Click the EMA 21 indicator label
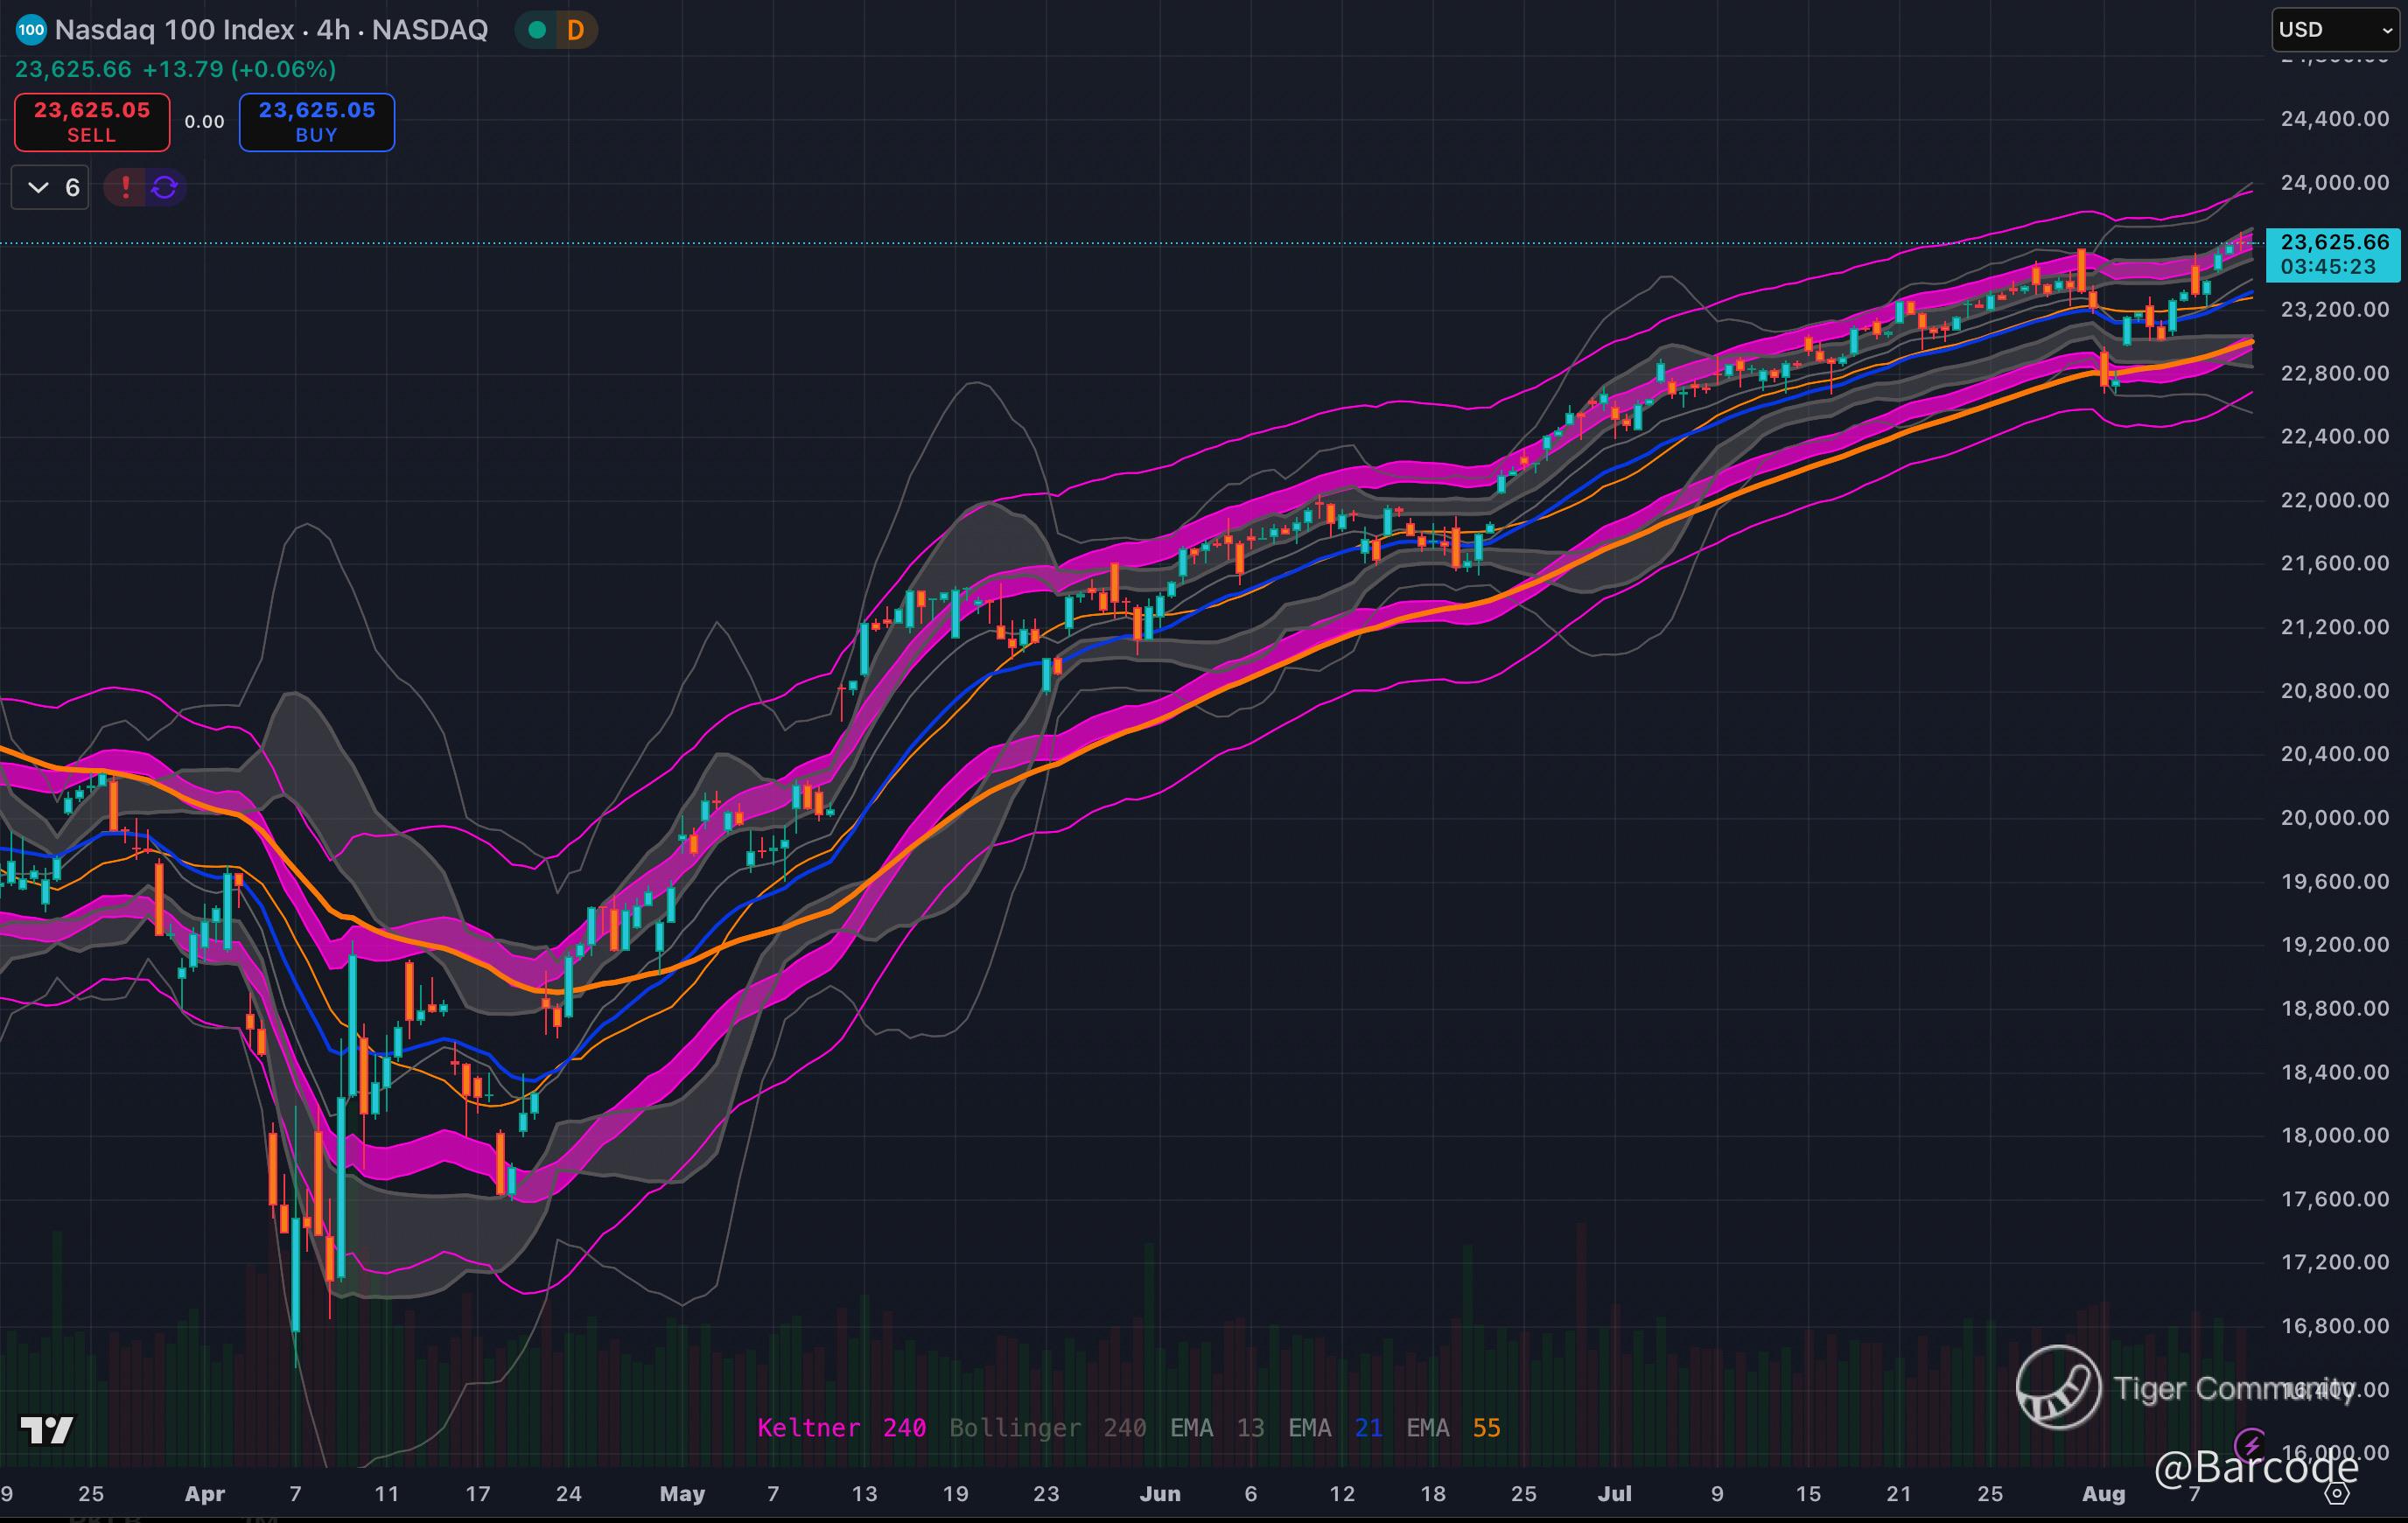This screenshot has width=2408, height=1523. pos(1335,1428)
